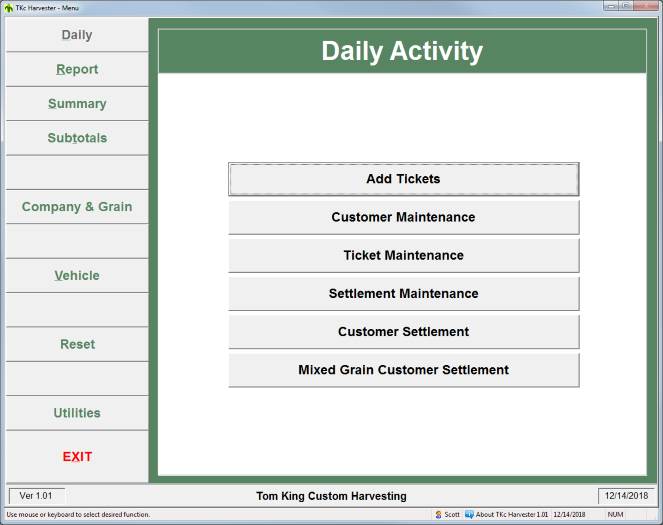Launch Settlement Maintenance

point(403,293)
